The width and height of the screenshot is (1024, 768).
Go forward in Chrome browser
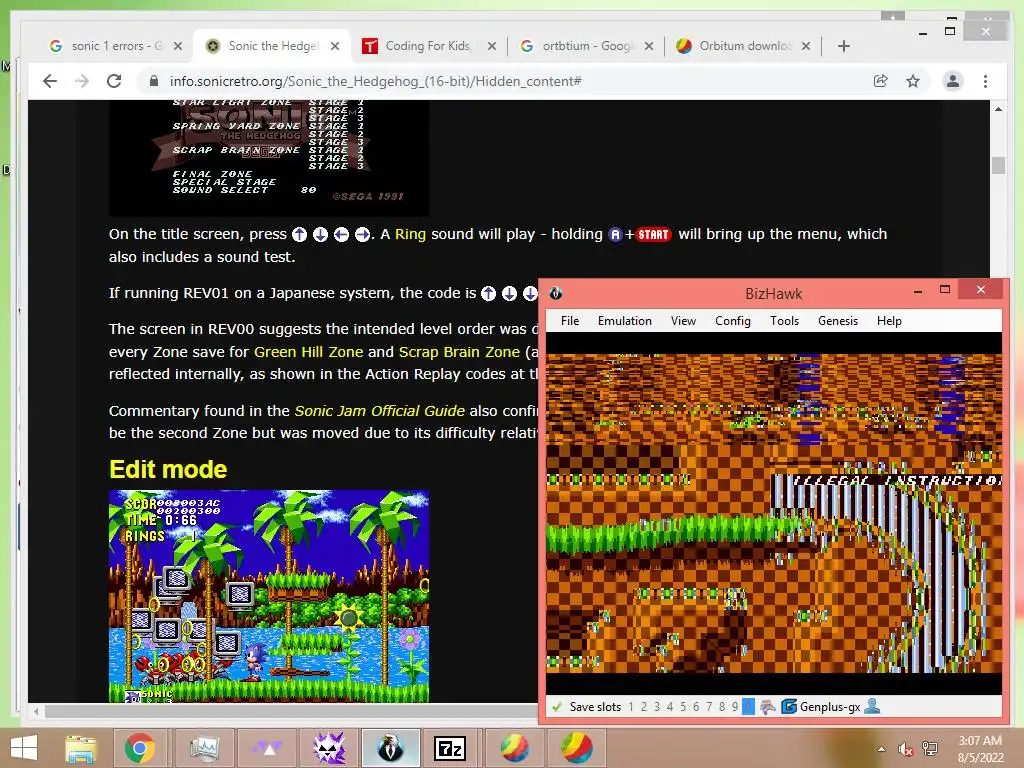[x=82, y=81]
